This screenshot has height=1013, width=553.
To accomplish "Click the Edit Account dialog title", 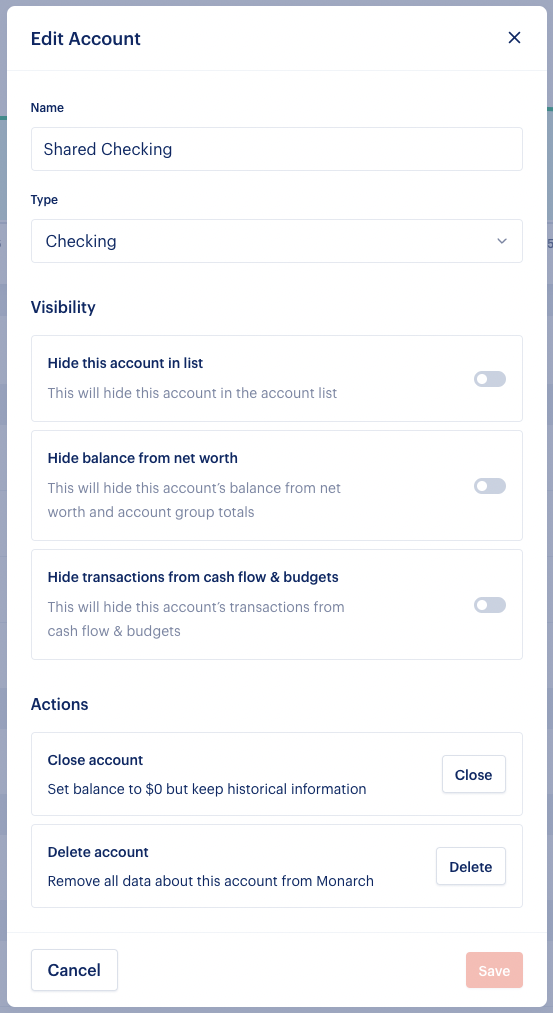I will 86,39.
